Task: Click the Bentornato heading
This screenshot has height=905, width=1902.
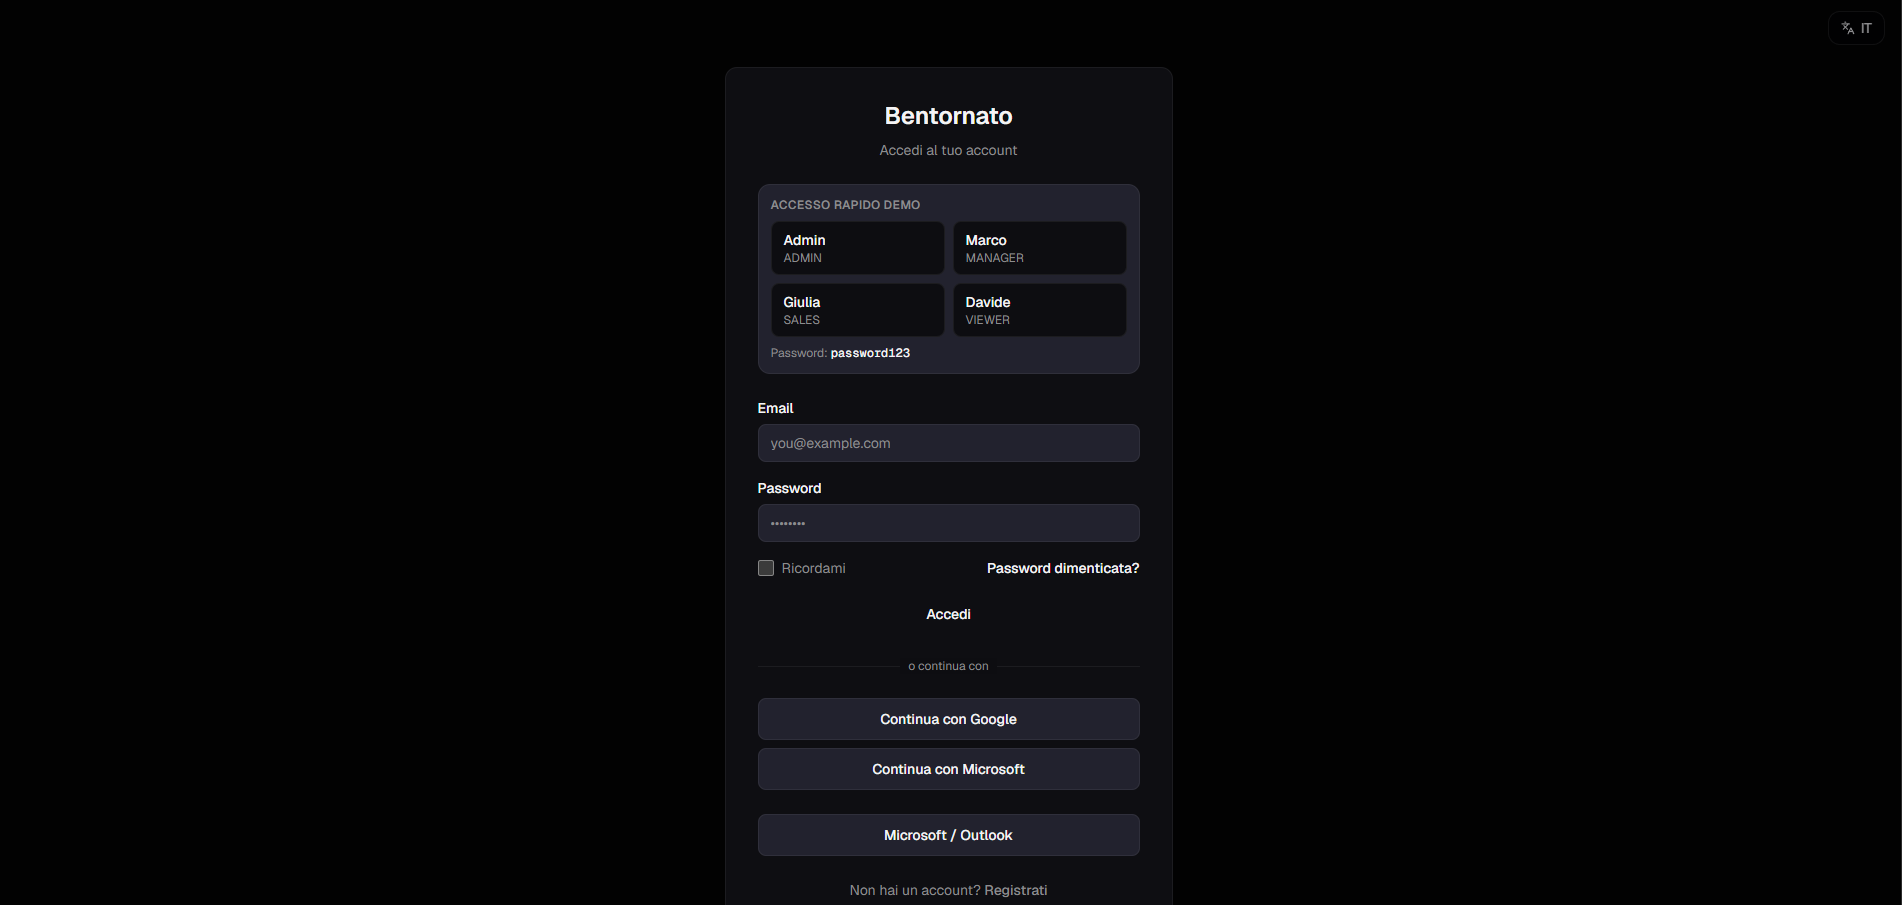Action: [x=948, y=116]
